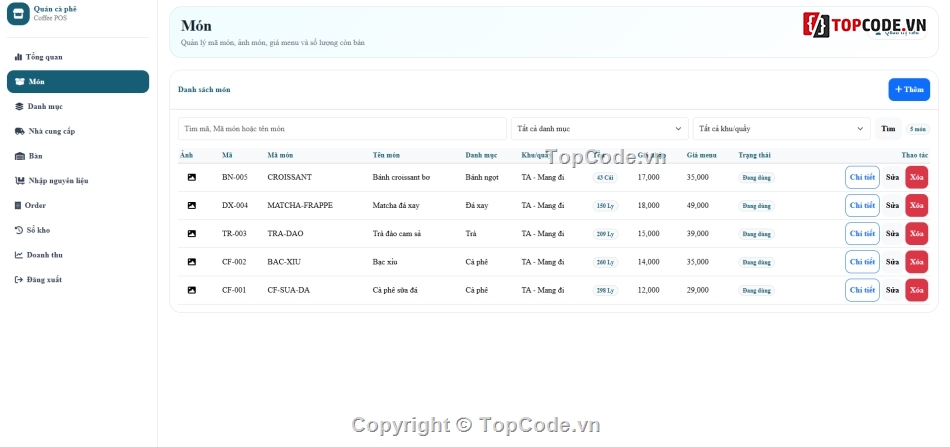This screenshot has width=950, height=447.
Task: Click the Danh sách món heading
Action: point(204,90)
